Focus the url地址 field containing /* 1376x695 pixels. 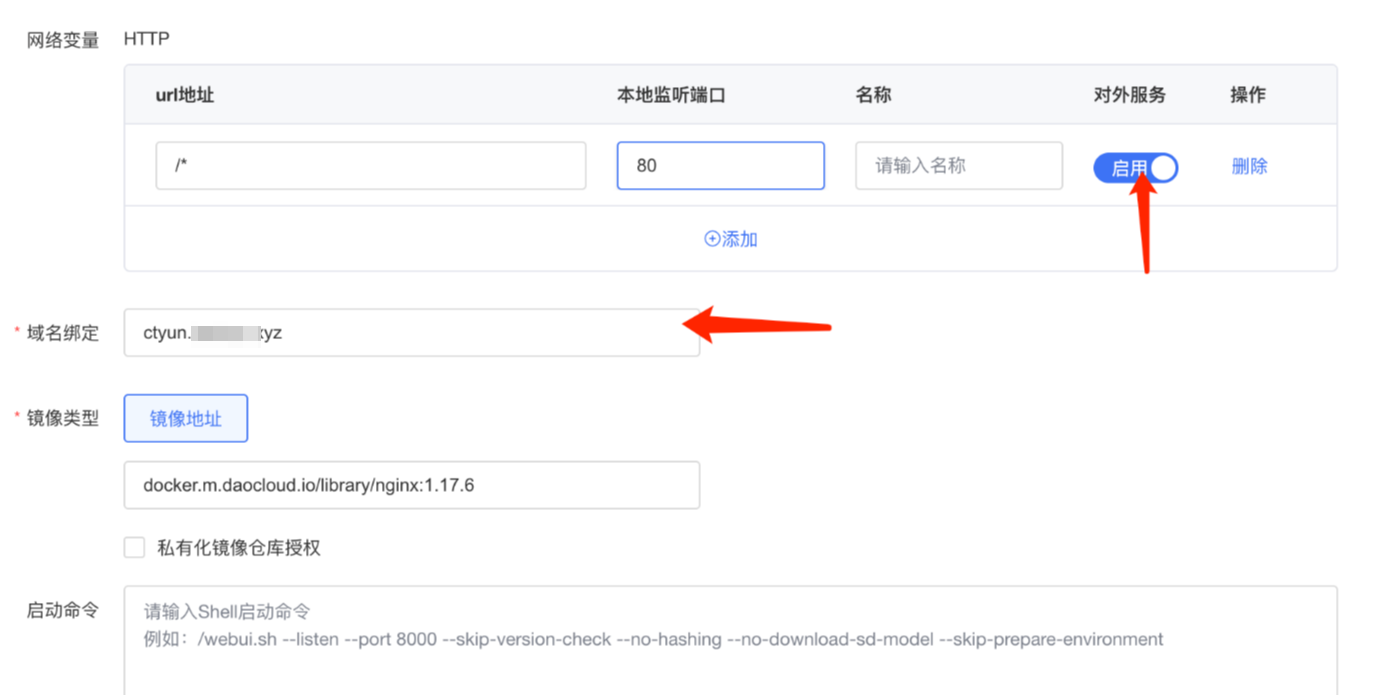click(370, 166)
